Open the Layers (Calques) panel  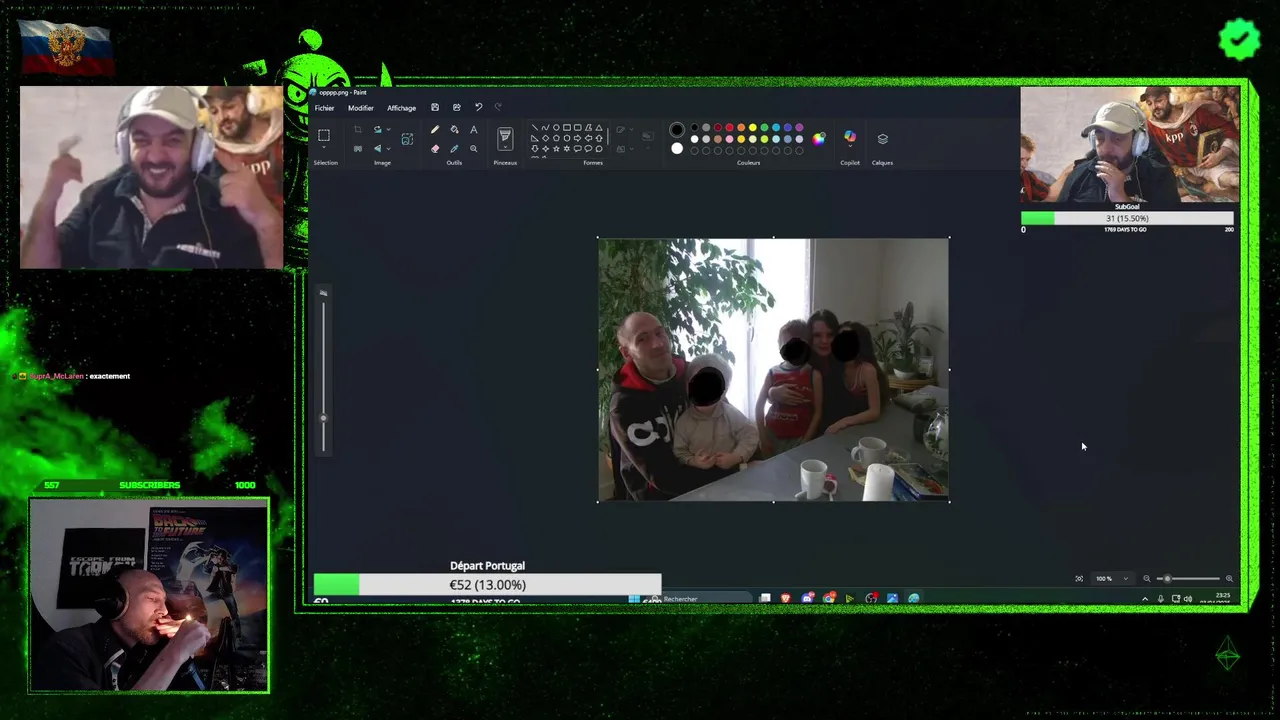click(x=883, y=139)
